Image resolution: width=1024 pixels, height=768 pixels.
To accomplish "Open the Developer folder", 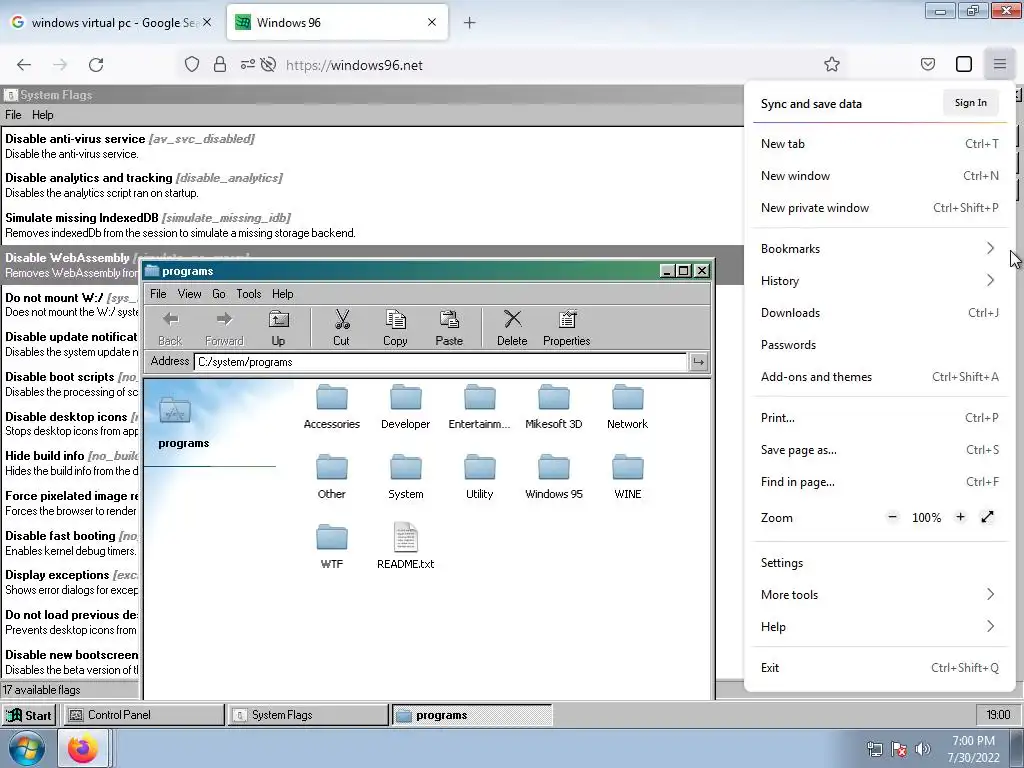I will (x=406, y=406).
